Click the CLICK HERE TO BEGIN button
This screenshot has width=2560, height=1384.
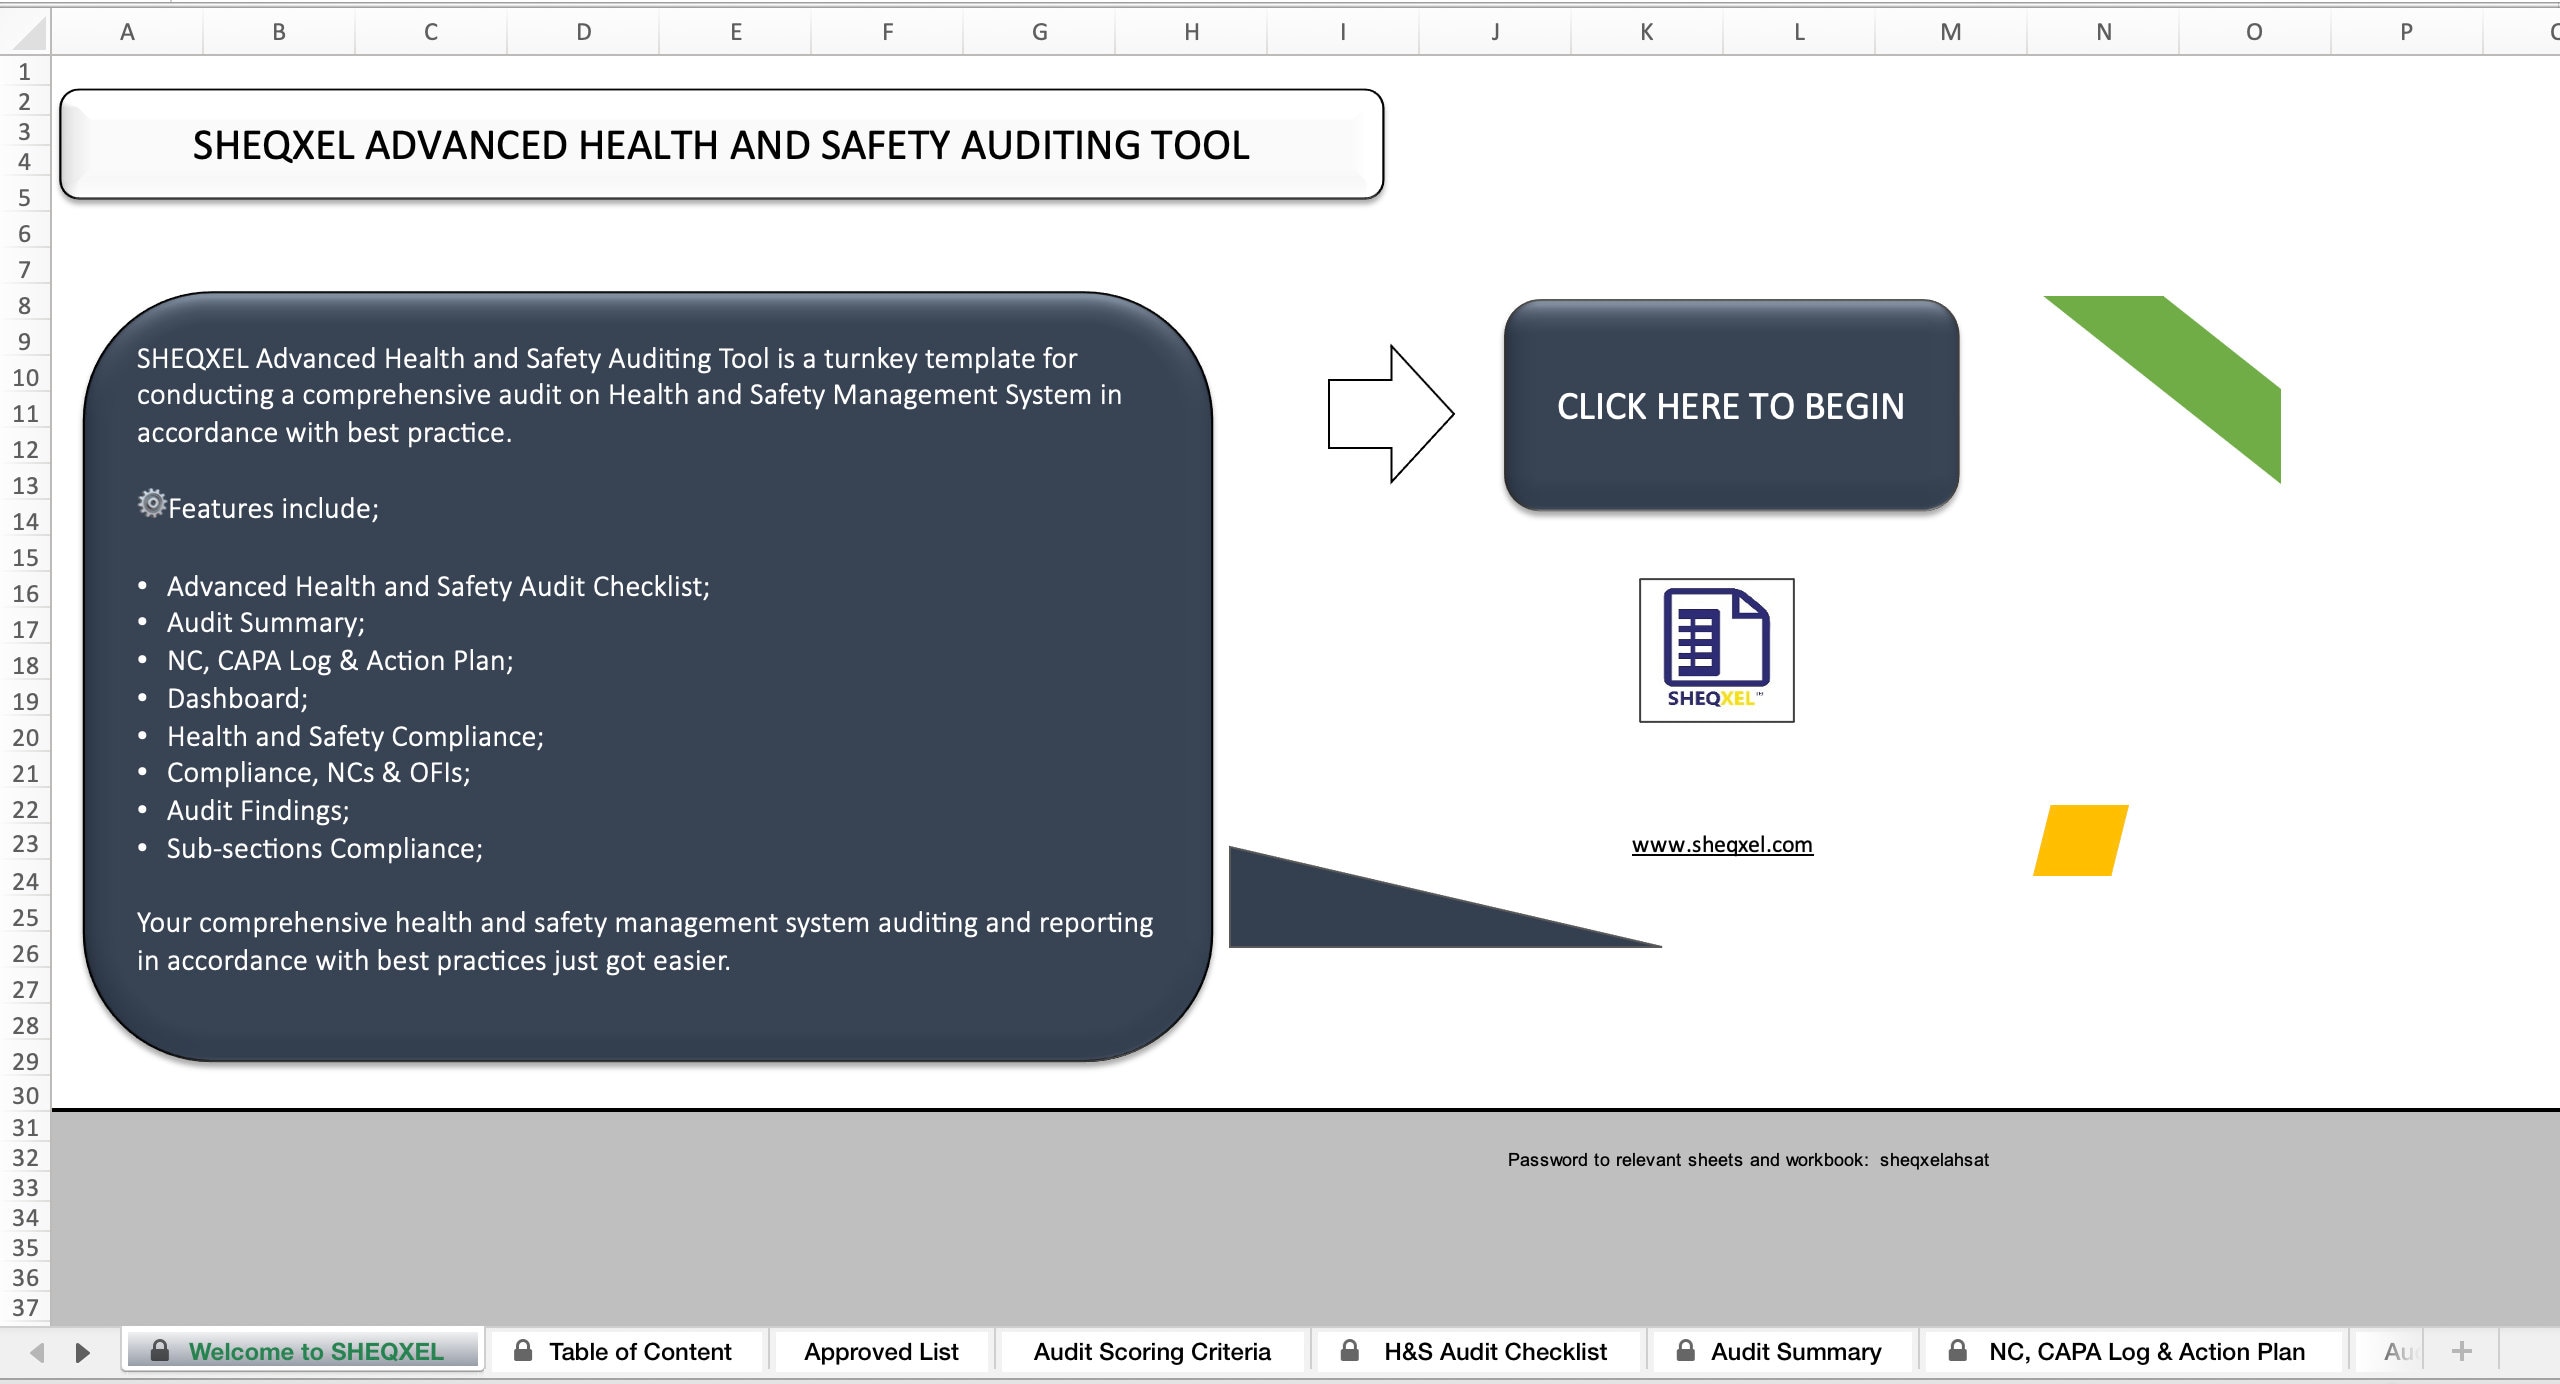[1730, 407]
